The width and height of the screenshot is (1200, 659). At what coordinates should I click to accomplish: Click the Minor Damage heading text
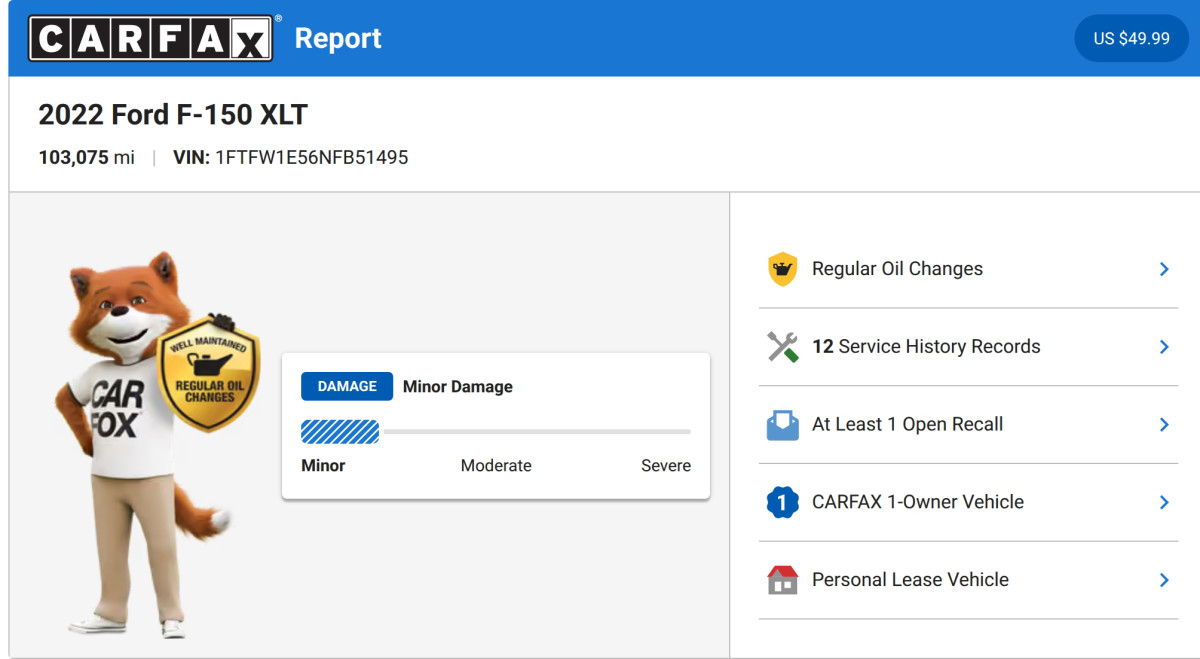click(x=458, y=387)
